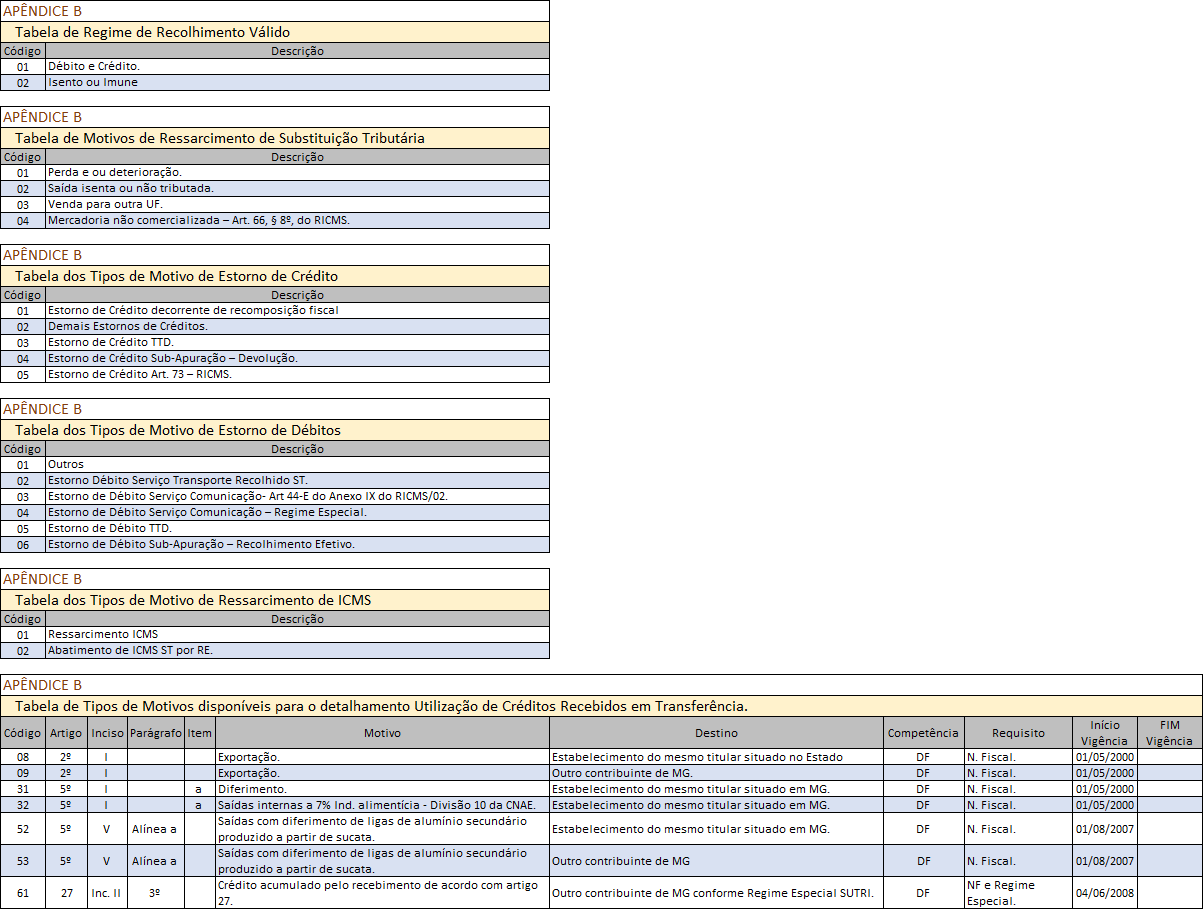Select the 'Tabela dos Tipos de Motivo de Estorno de Débitos' title
The image size is (1203, 910).
[275, 430]
